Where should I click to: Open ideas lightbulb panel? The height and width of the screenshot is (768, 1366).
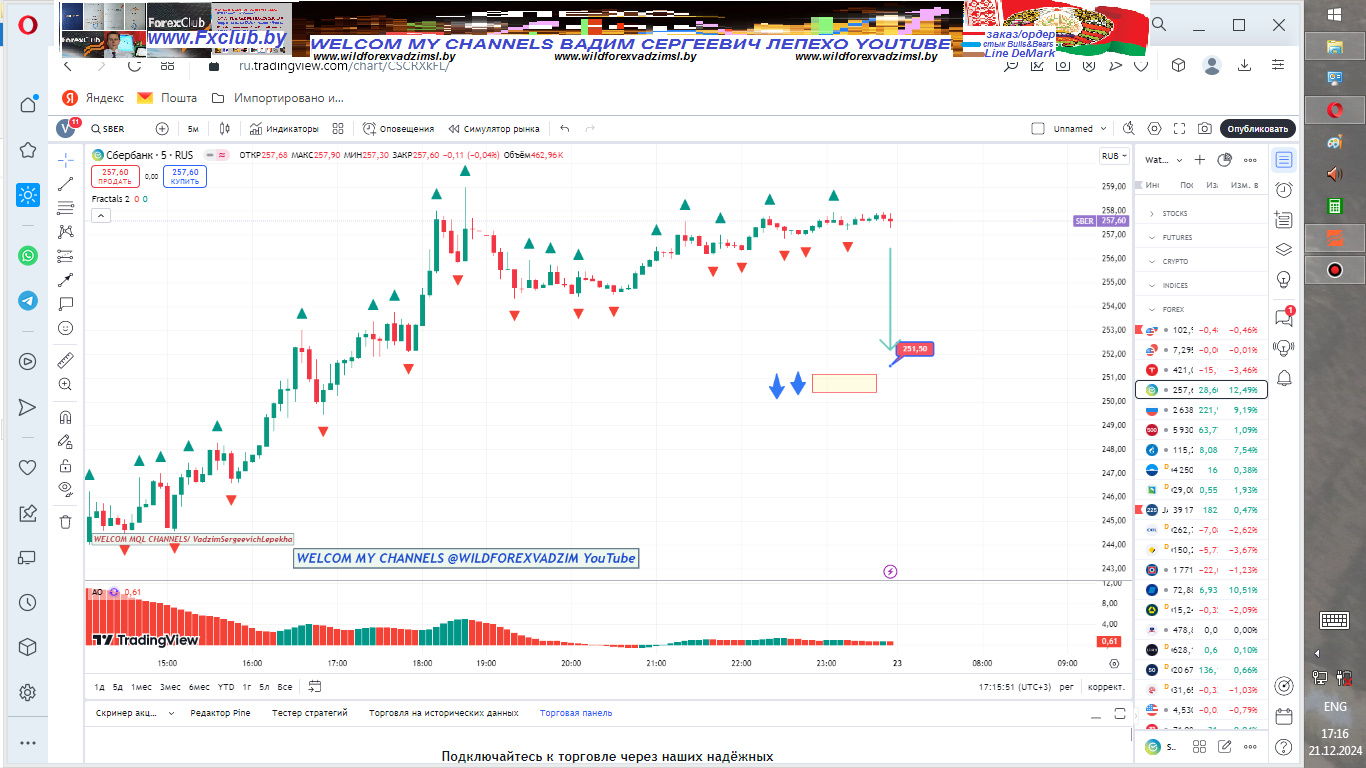(x=1284, y=278)
